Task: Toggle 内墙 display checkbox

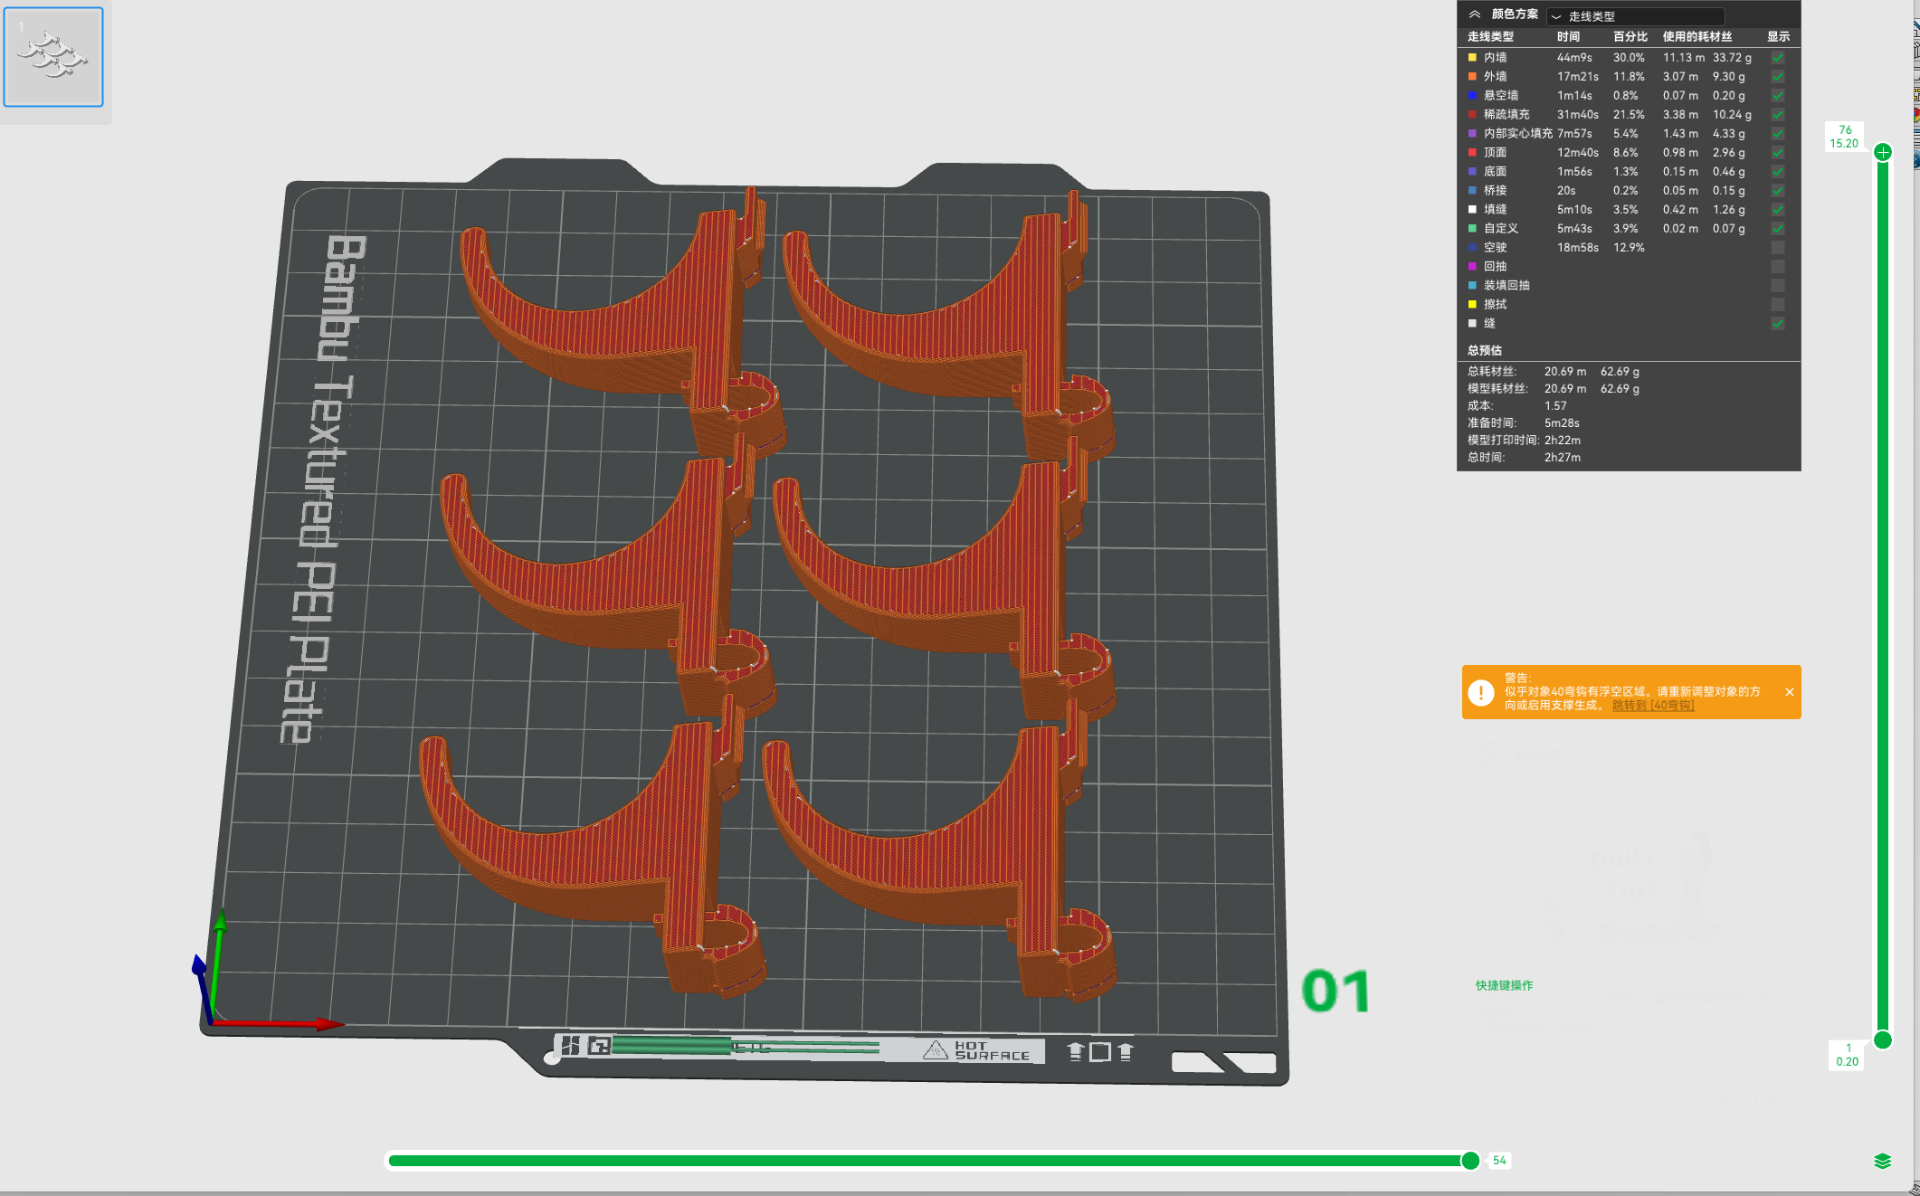Action: click(x=1778, y=58)
